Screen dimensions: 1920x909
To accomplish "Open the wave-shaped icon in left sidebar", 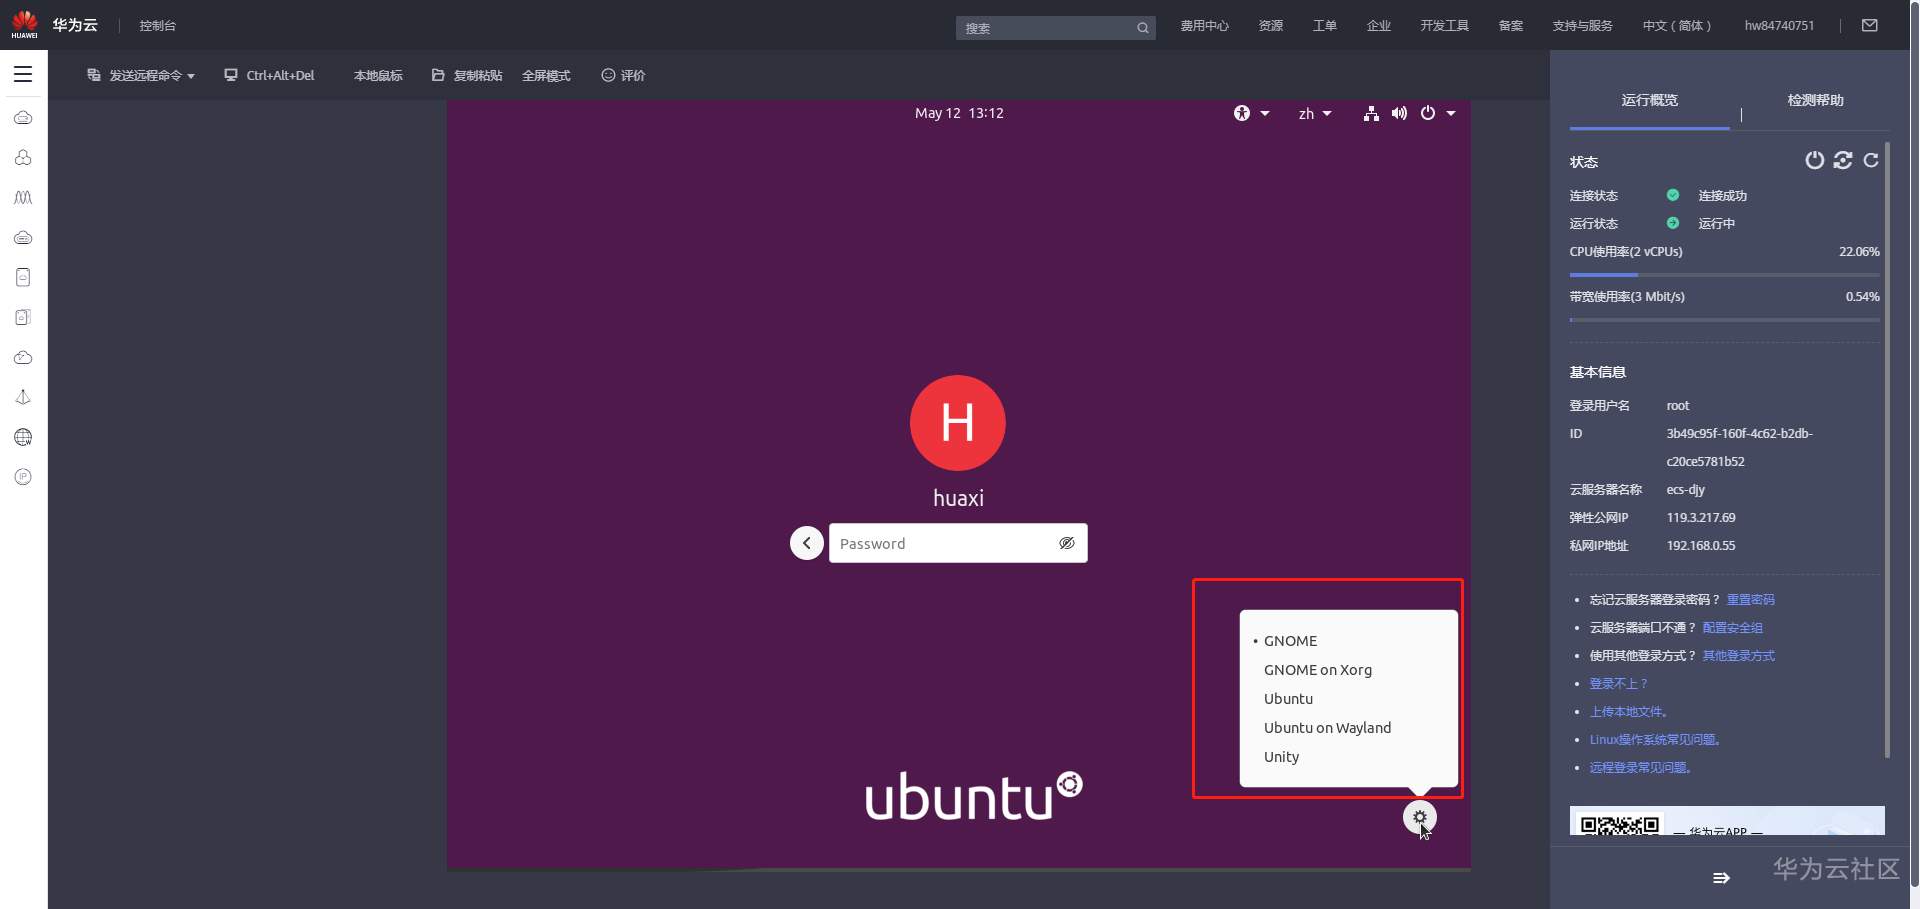I will click(x=23, y=198).
